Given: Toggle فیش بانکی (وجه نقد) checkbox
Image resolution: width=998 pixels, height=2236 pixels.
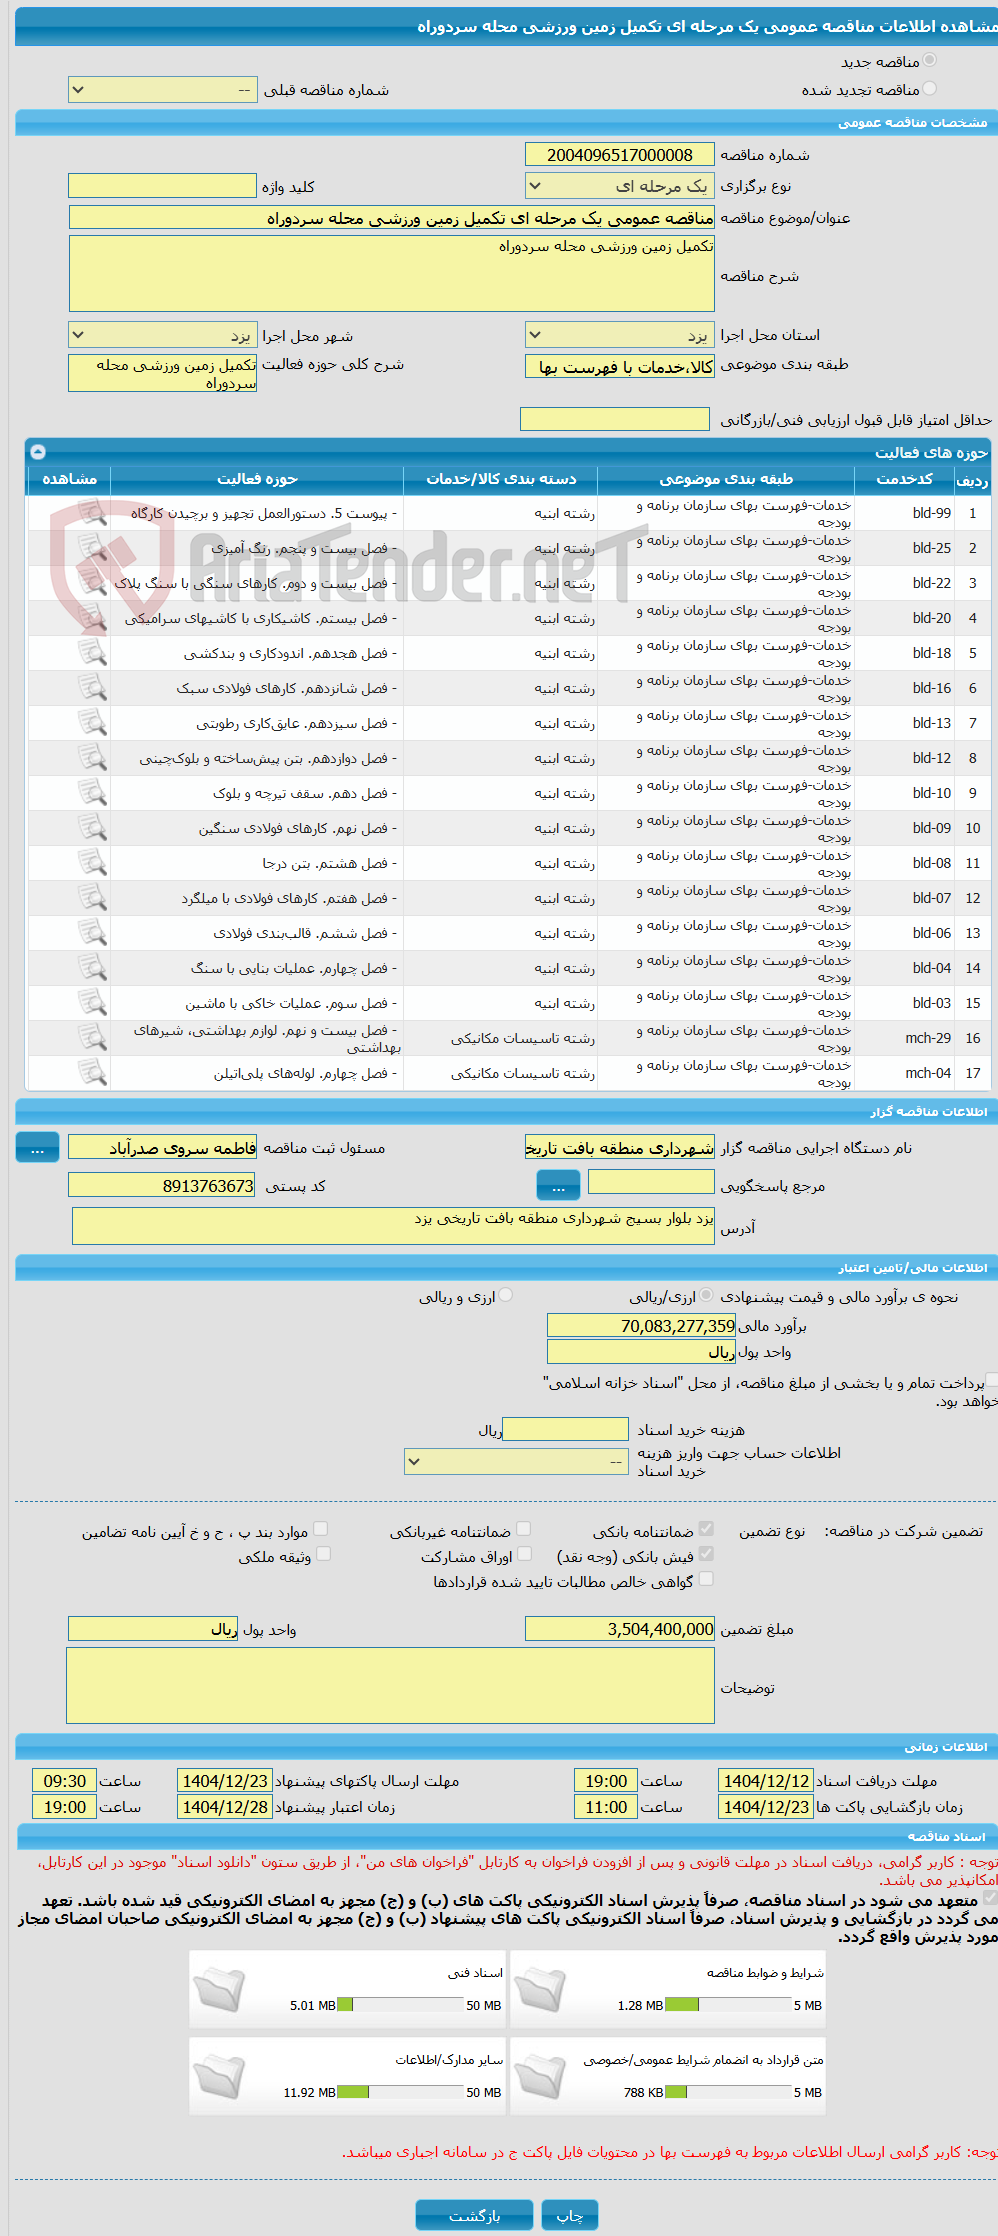Looking at the screenshot, I should point(706,1554).
